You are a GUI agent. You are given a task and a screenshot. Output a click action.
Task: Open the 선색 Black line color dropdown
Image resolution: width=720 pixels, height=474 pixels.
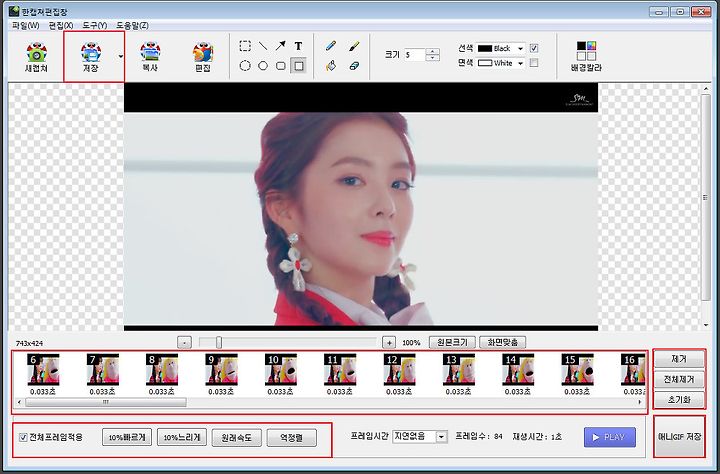520,48
